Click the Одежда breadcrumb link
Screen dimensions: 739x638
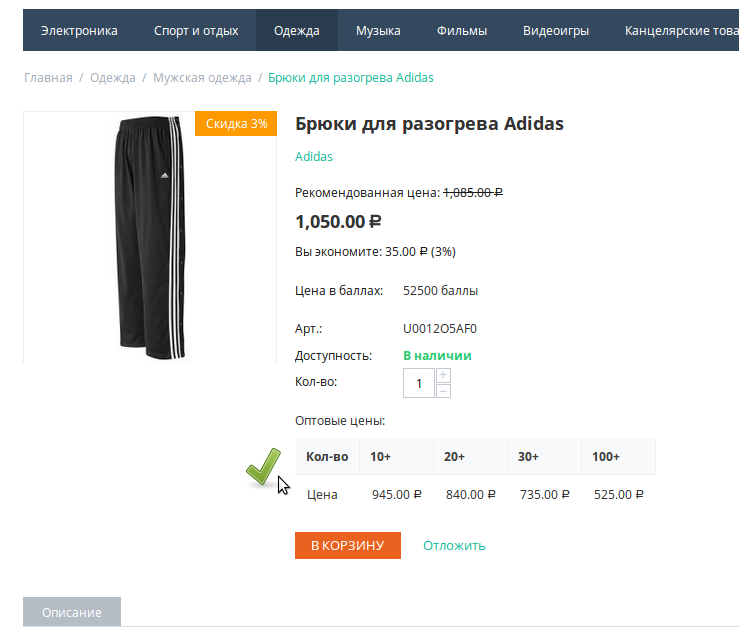112,77
